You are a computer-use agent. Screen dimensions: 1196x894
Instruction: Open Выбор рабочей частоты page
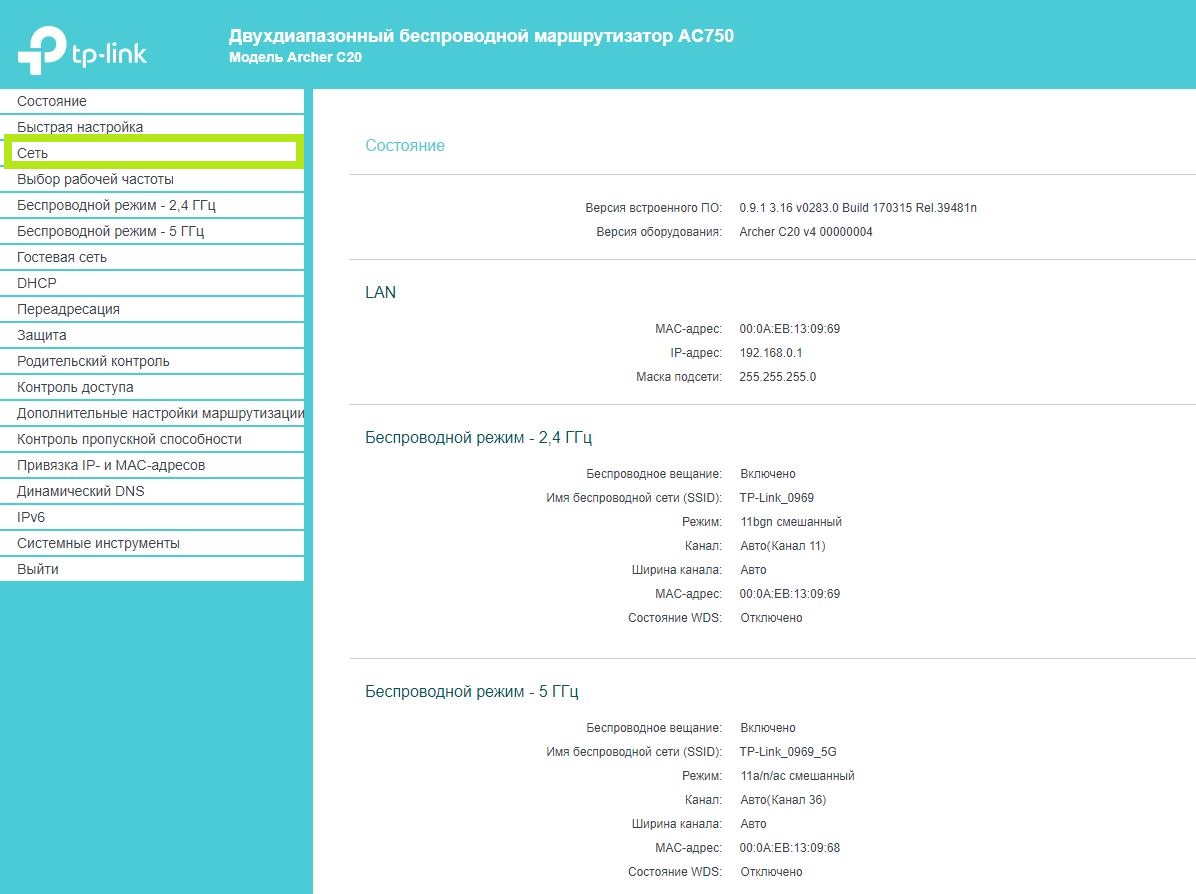pos(95,179)
